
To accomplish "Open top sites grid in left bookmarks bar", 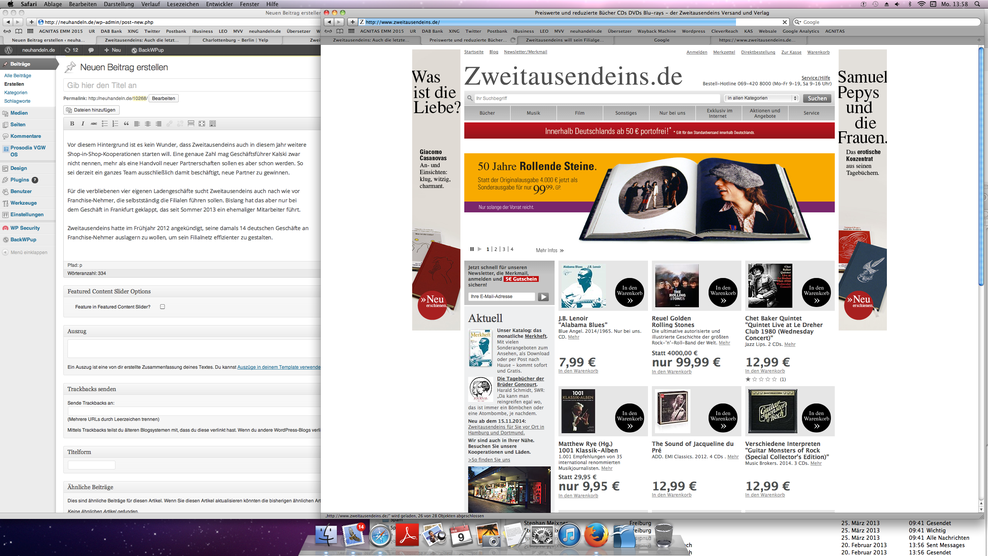I will [29, 31].
